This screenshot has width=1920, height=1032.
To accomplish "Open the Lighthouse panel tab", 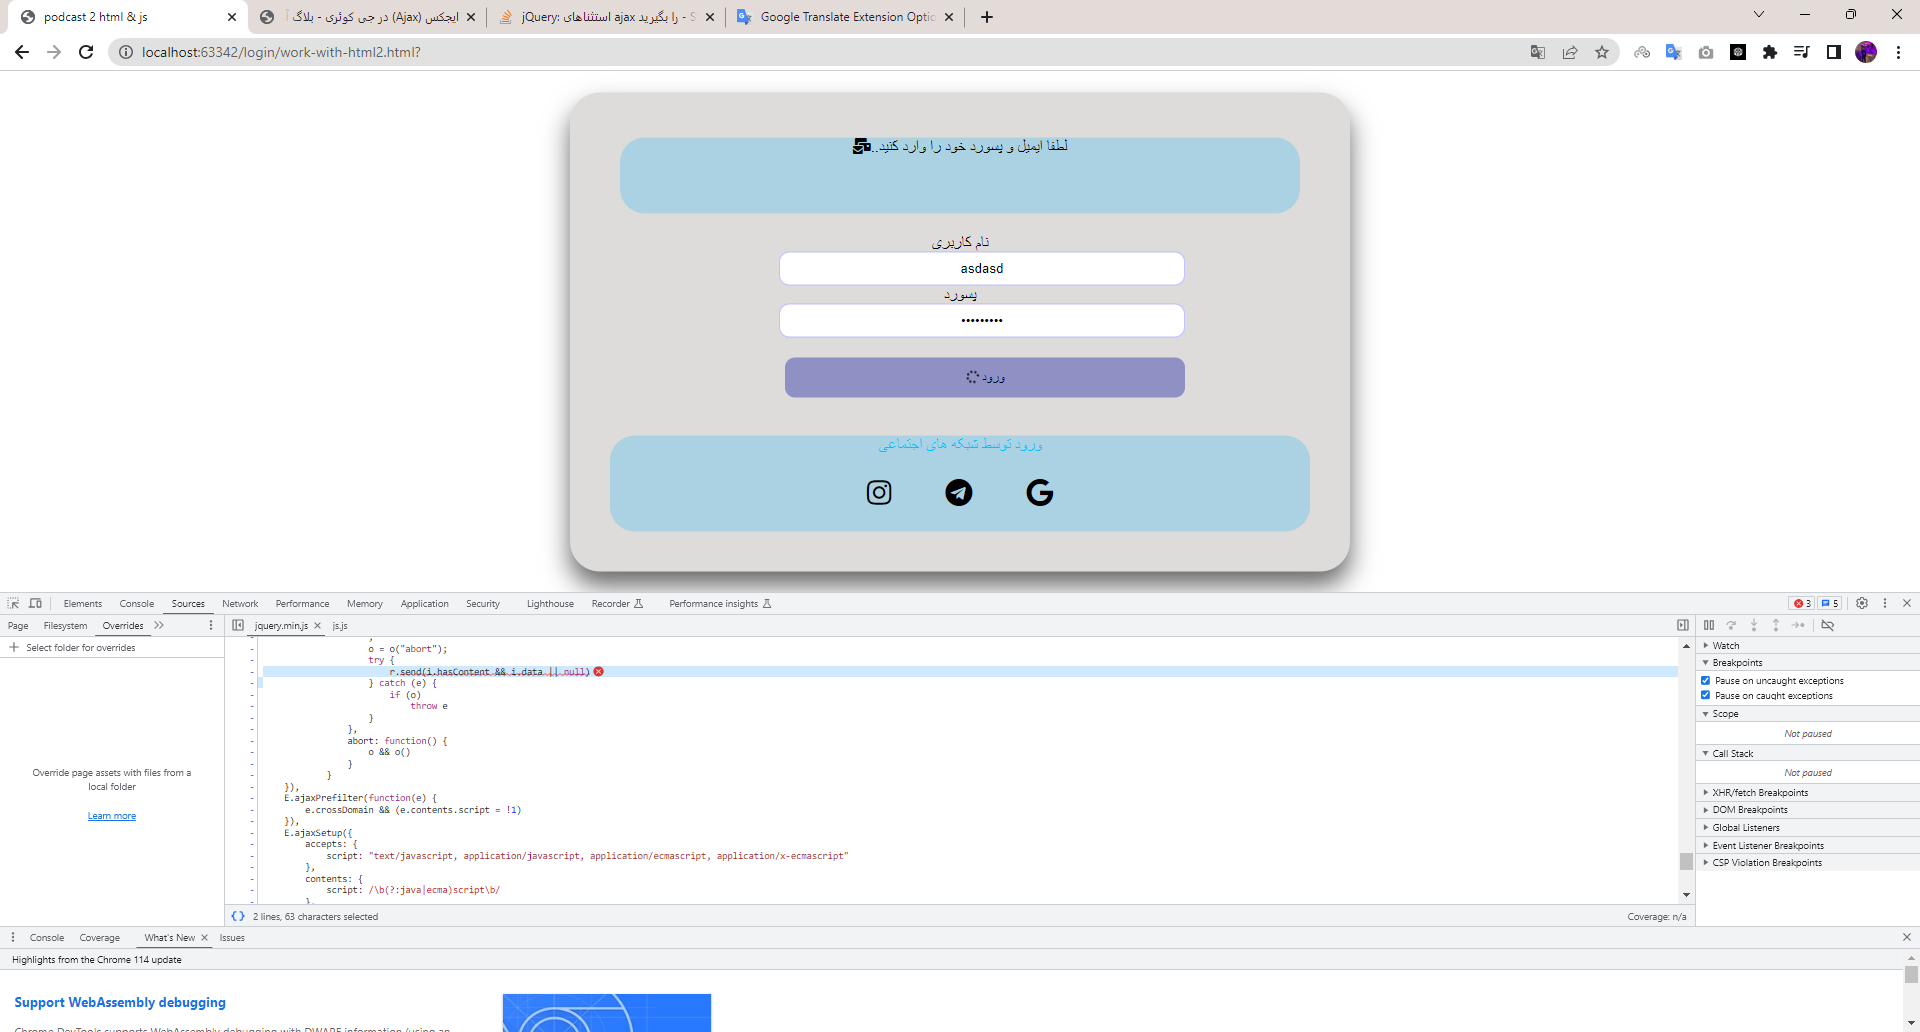I will (550, 603).
